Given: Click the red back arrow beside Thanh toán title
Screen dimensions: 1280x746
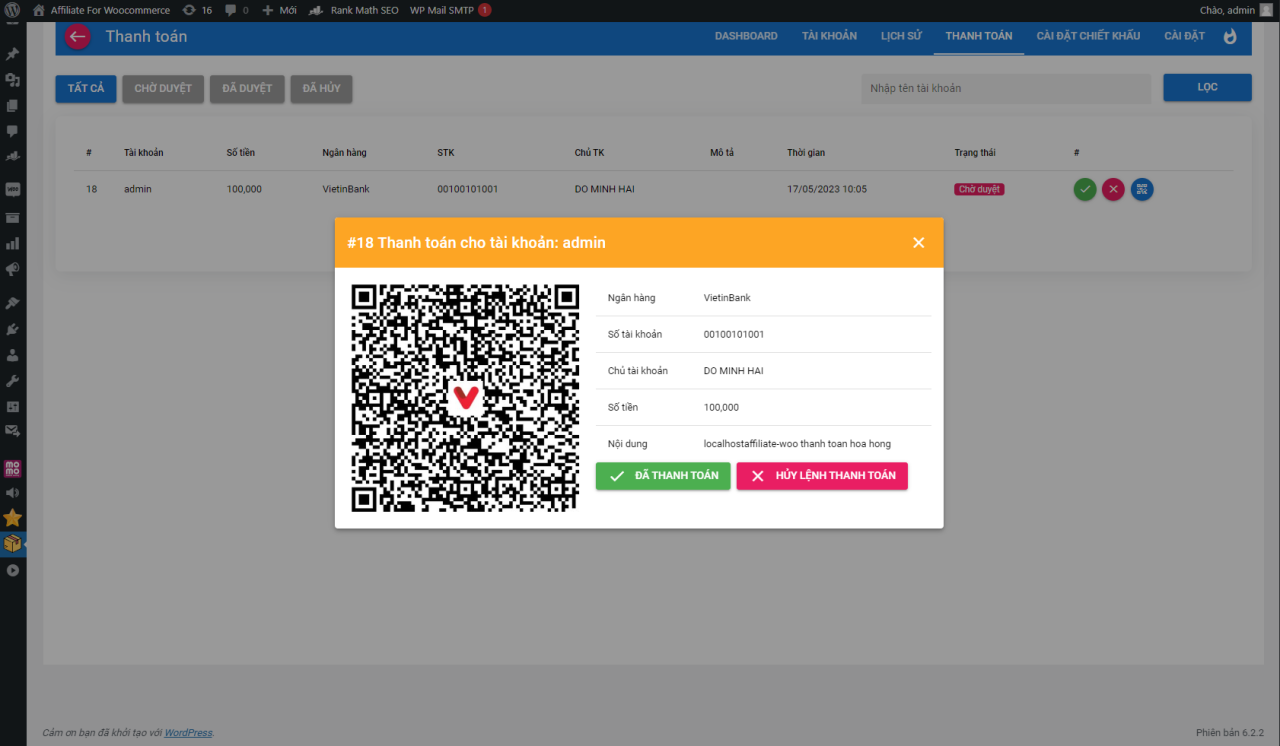Looking at the screenshot, I should click(x=77, y=36).
